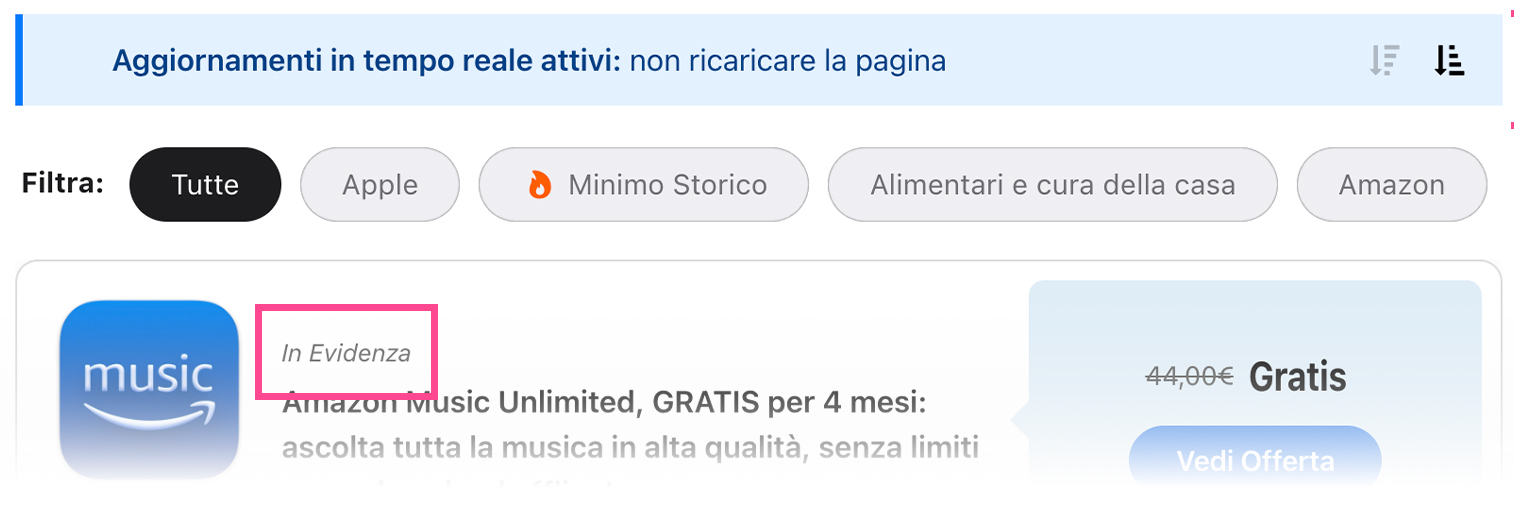Click the descending sort icon

click(1449, 61)
